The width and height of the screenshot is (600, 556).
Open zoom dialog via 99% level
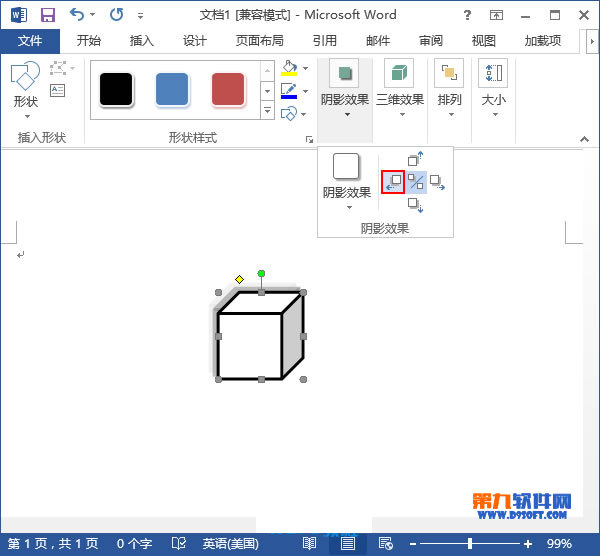coord(559,544)
